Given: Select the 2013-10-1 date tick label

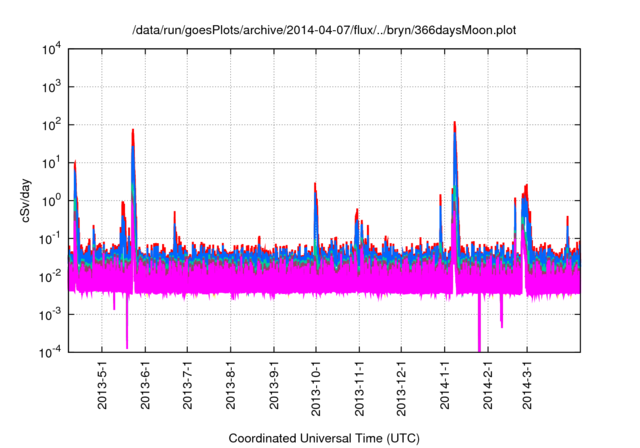Looking at the screenshot, I should pos(315,388).
